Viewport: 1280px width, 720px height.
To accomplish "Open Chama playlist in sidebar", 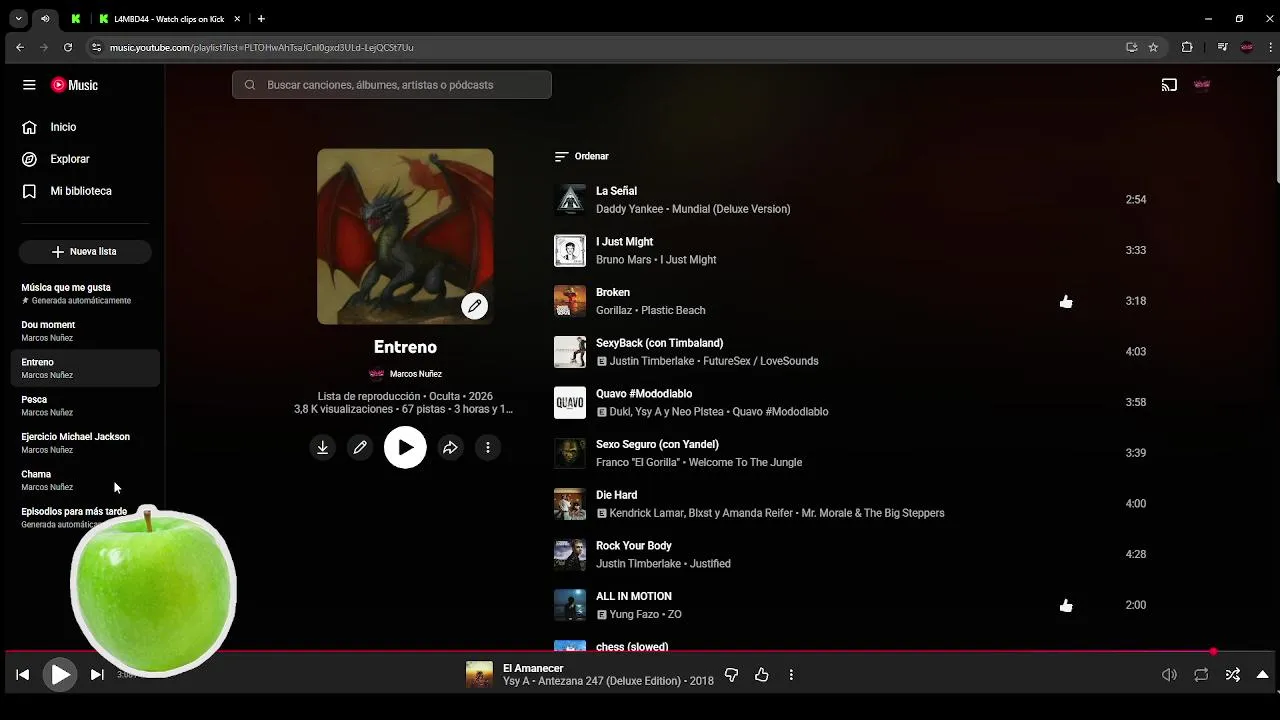I will pyautogui.click(x=87, y=480).
